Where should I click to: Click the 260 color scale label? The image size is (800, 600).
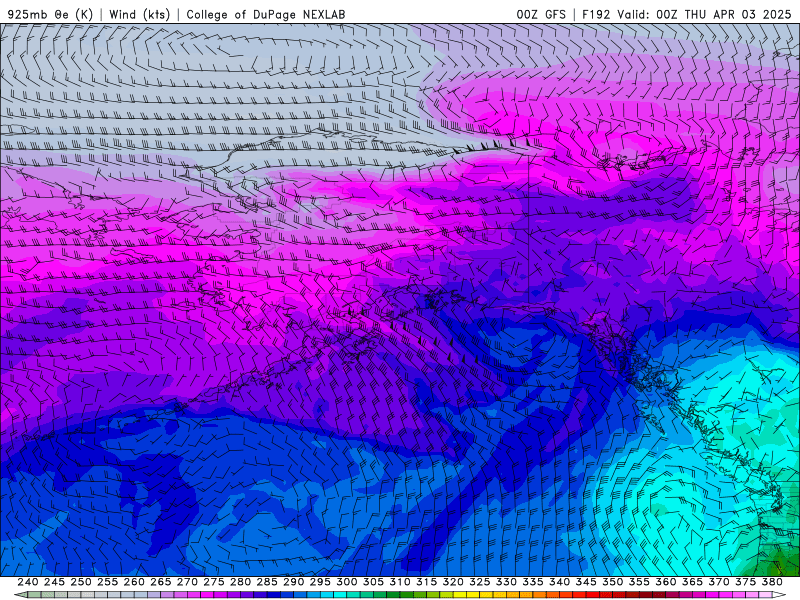click(134, 582)
